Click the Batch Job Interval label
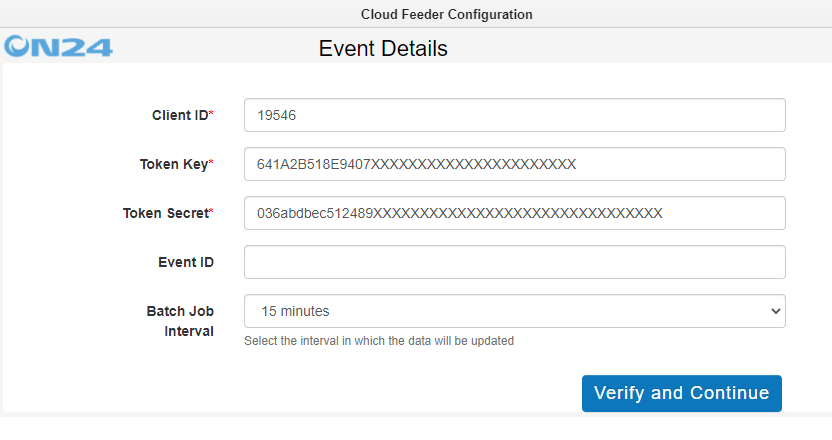 (180, 321)
